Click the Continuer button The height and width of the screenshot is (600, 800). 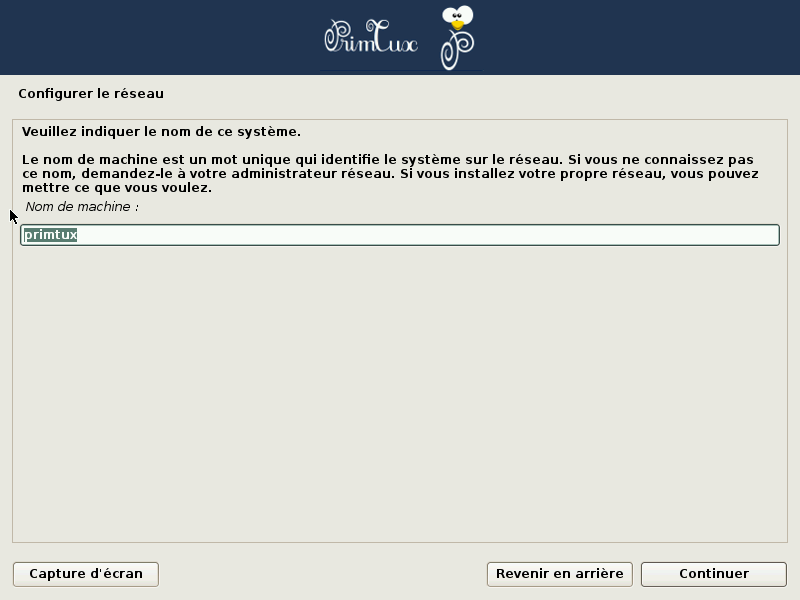click(x=713, y=574)
